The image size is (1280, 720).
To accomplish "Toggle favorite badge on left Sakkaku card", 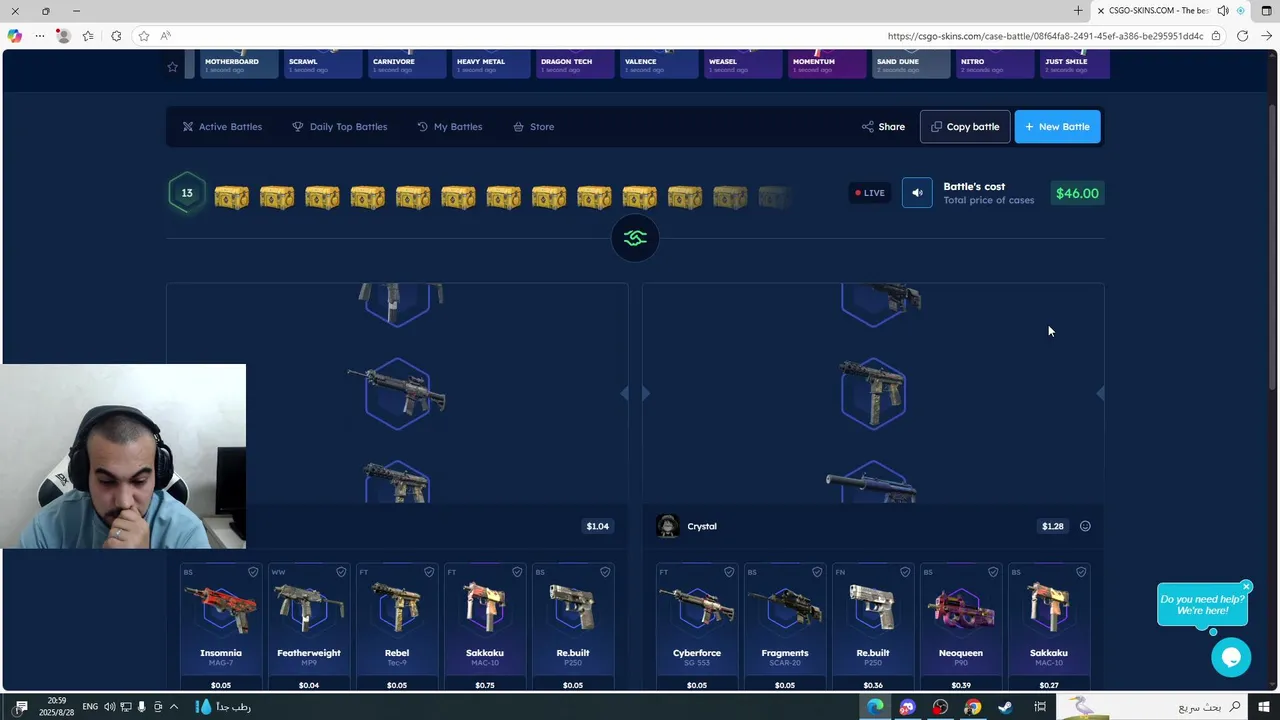I will pos(517,572).
